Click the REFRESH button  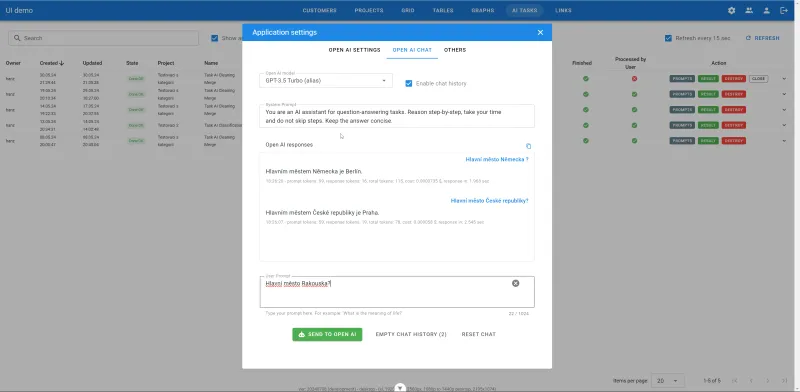coord(762,38)
